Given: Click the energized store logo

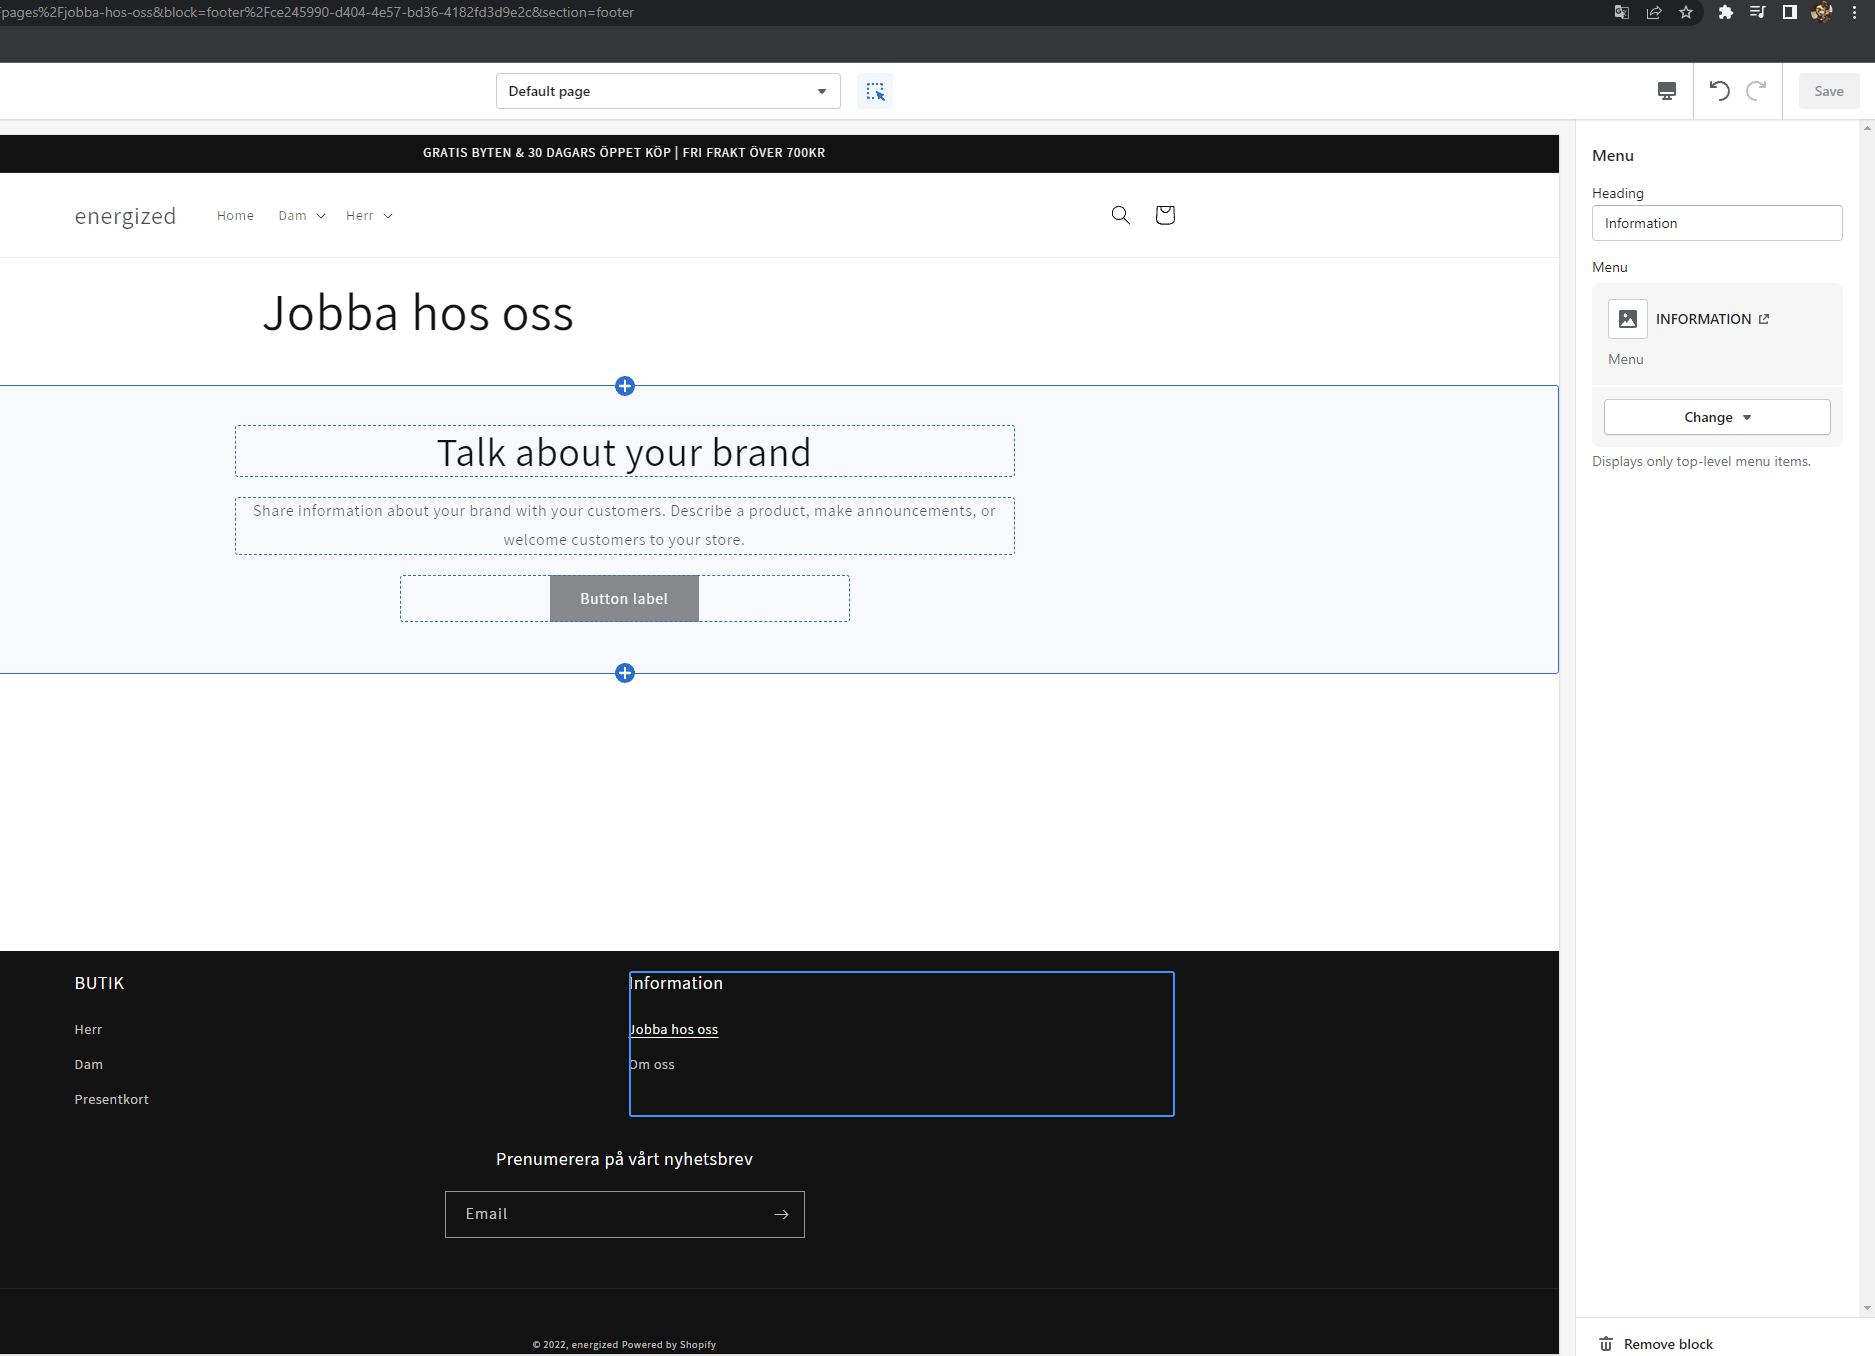Looking at the screenshot, I should 125,216.
